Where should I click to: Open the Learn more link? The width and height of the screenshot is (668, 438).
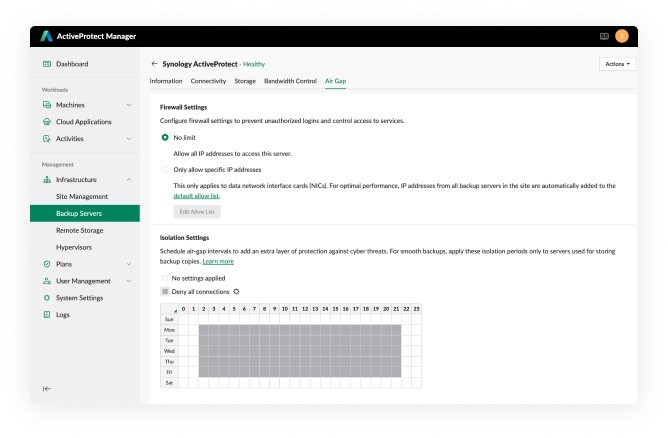218,262
